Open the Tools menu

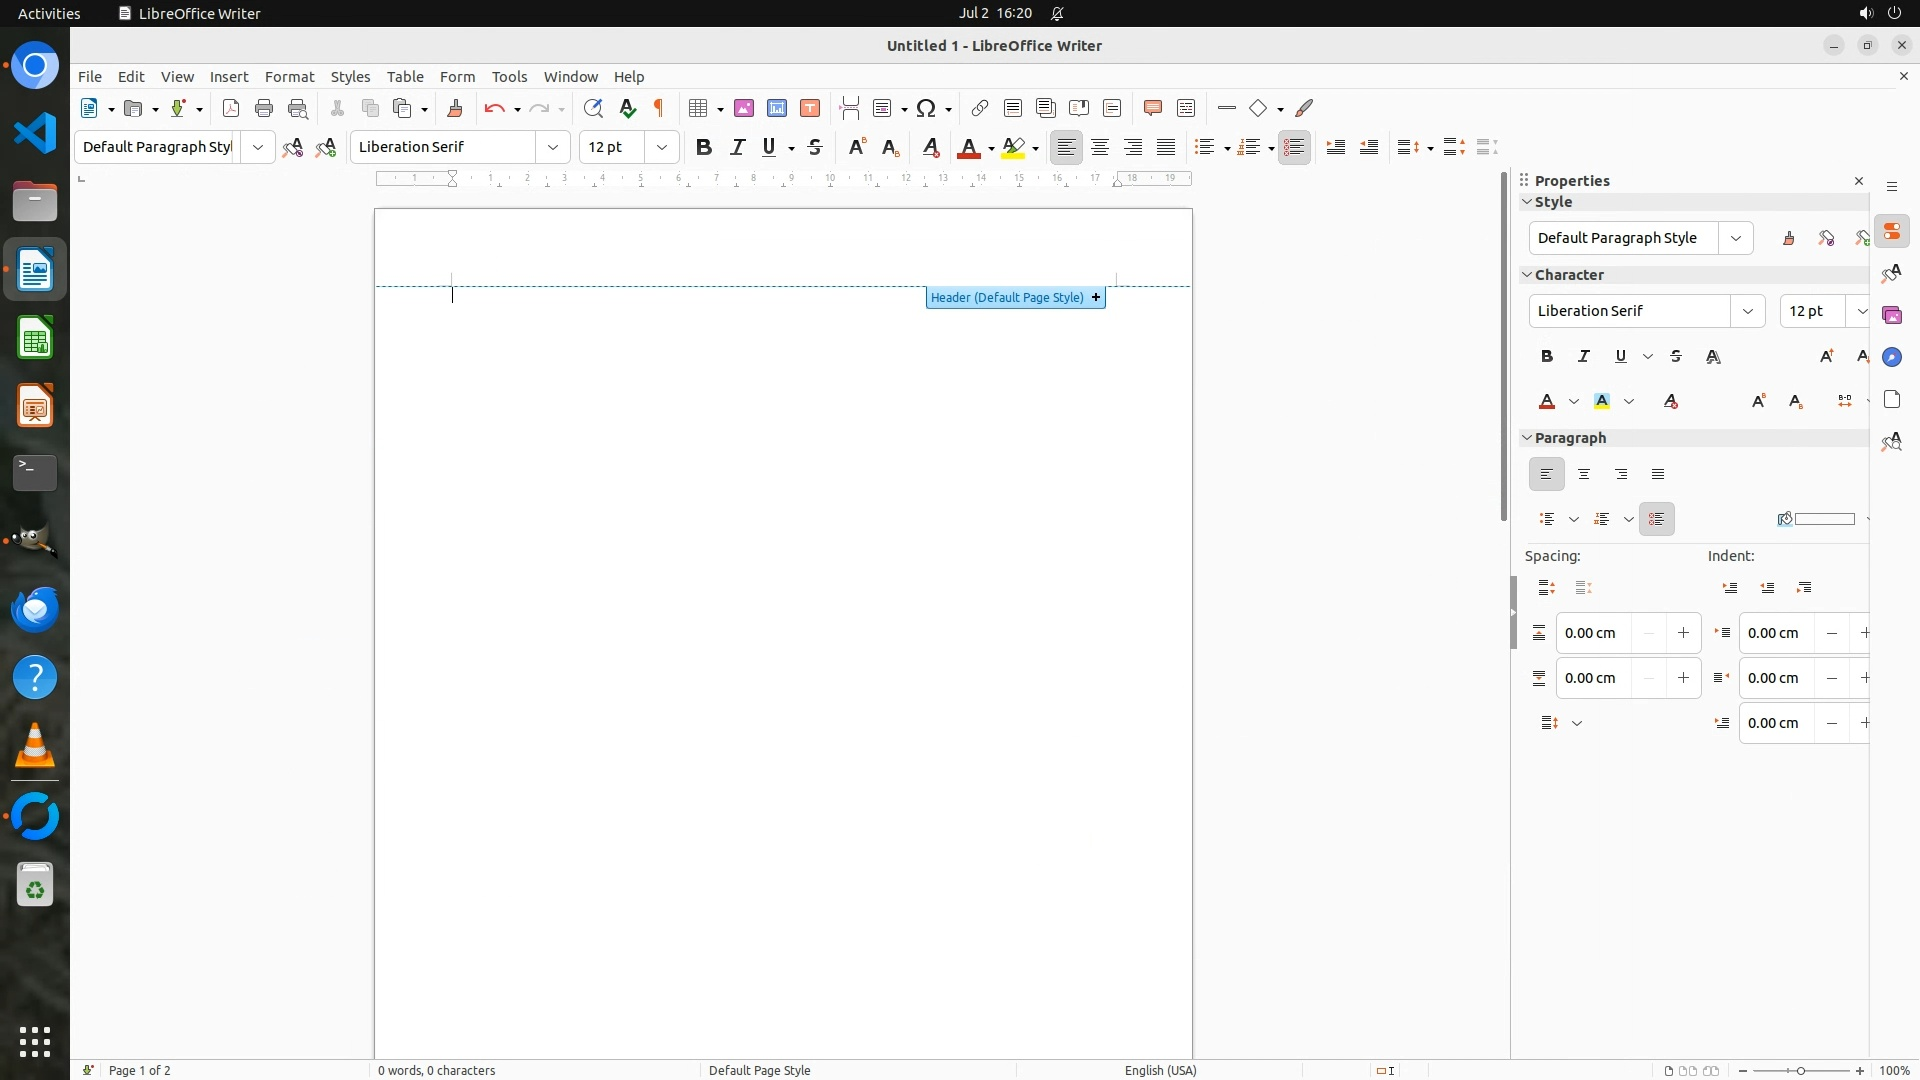pos(509,76)
